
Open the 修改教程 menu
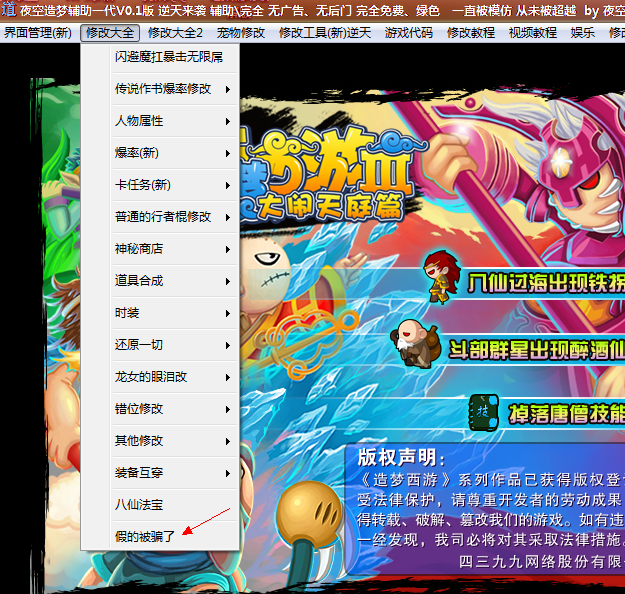pos(471,33)
